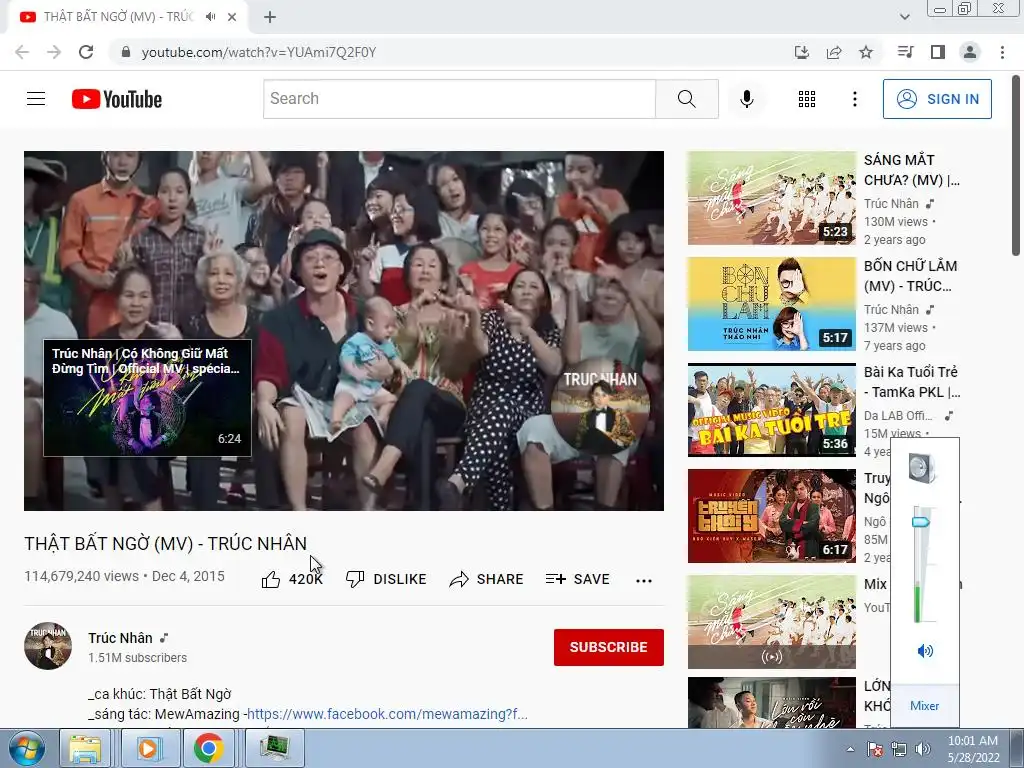This screenshot has width=1024, height=768.
Task: Click the SIGN IN button
Action: click(937, 99)
